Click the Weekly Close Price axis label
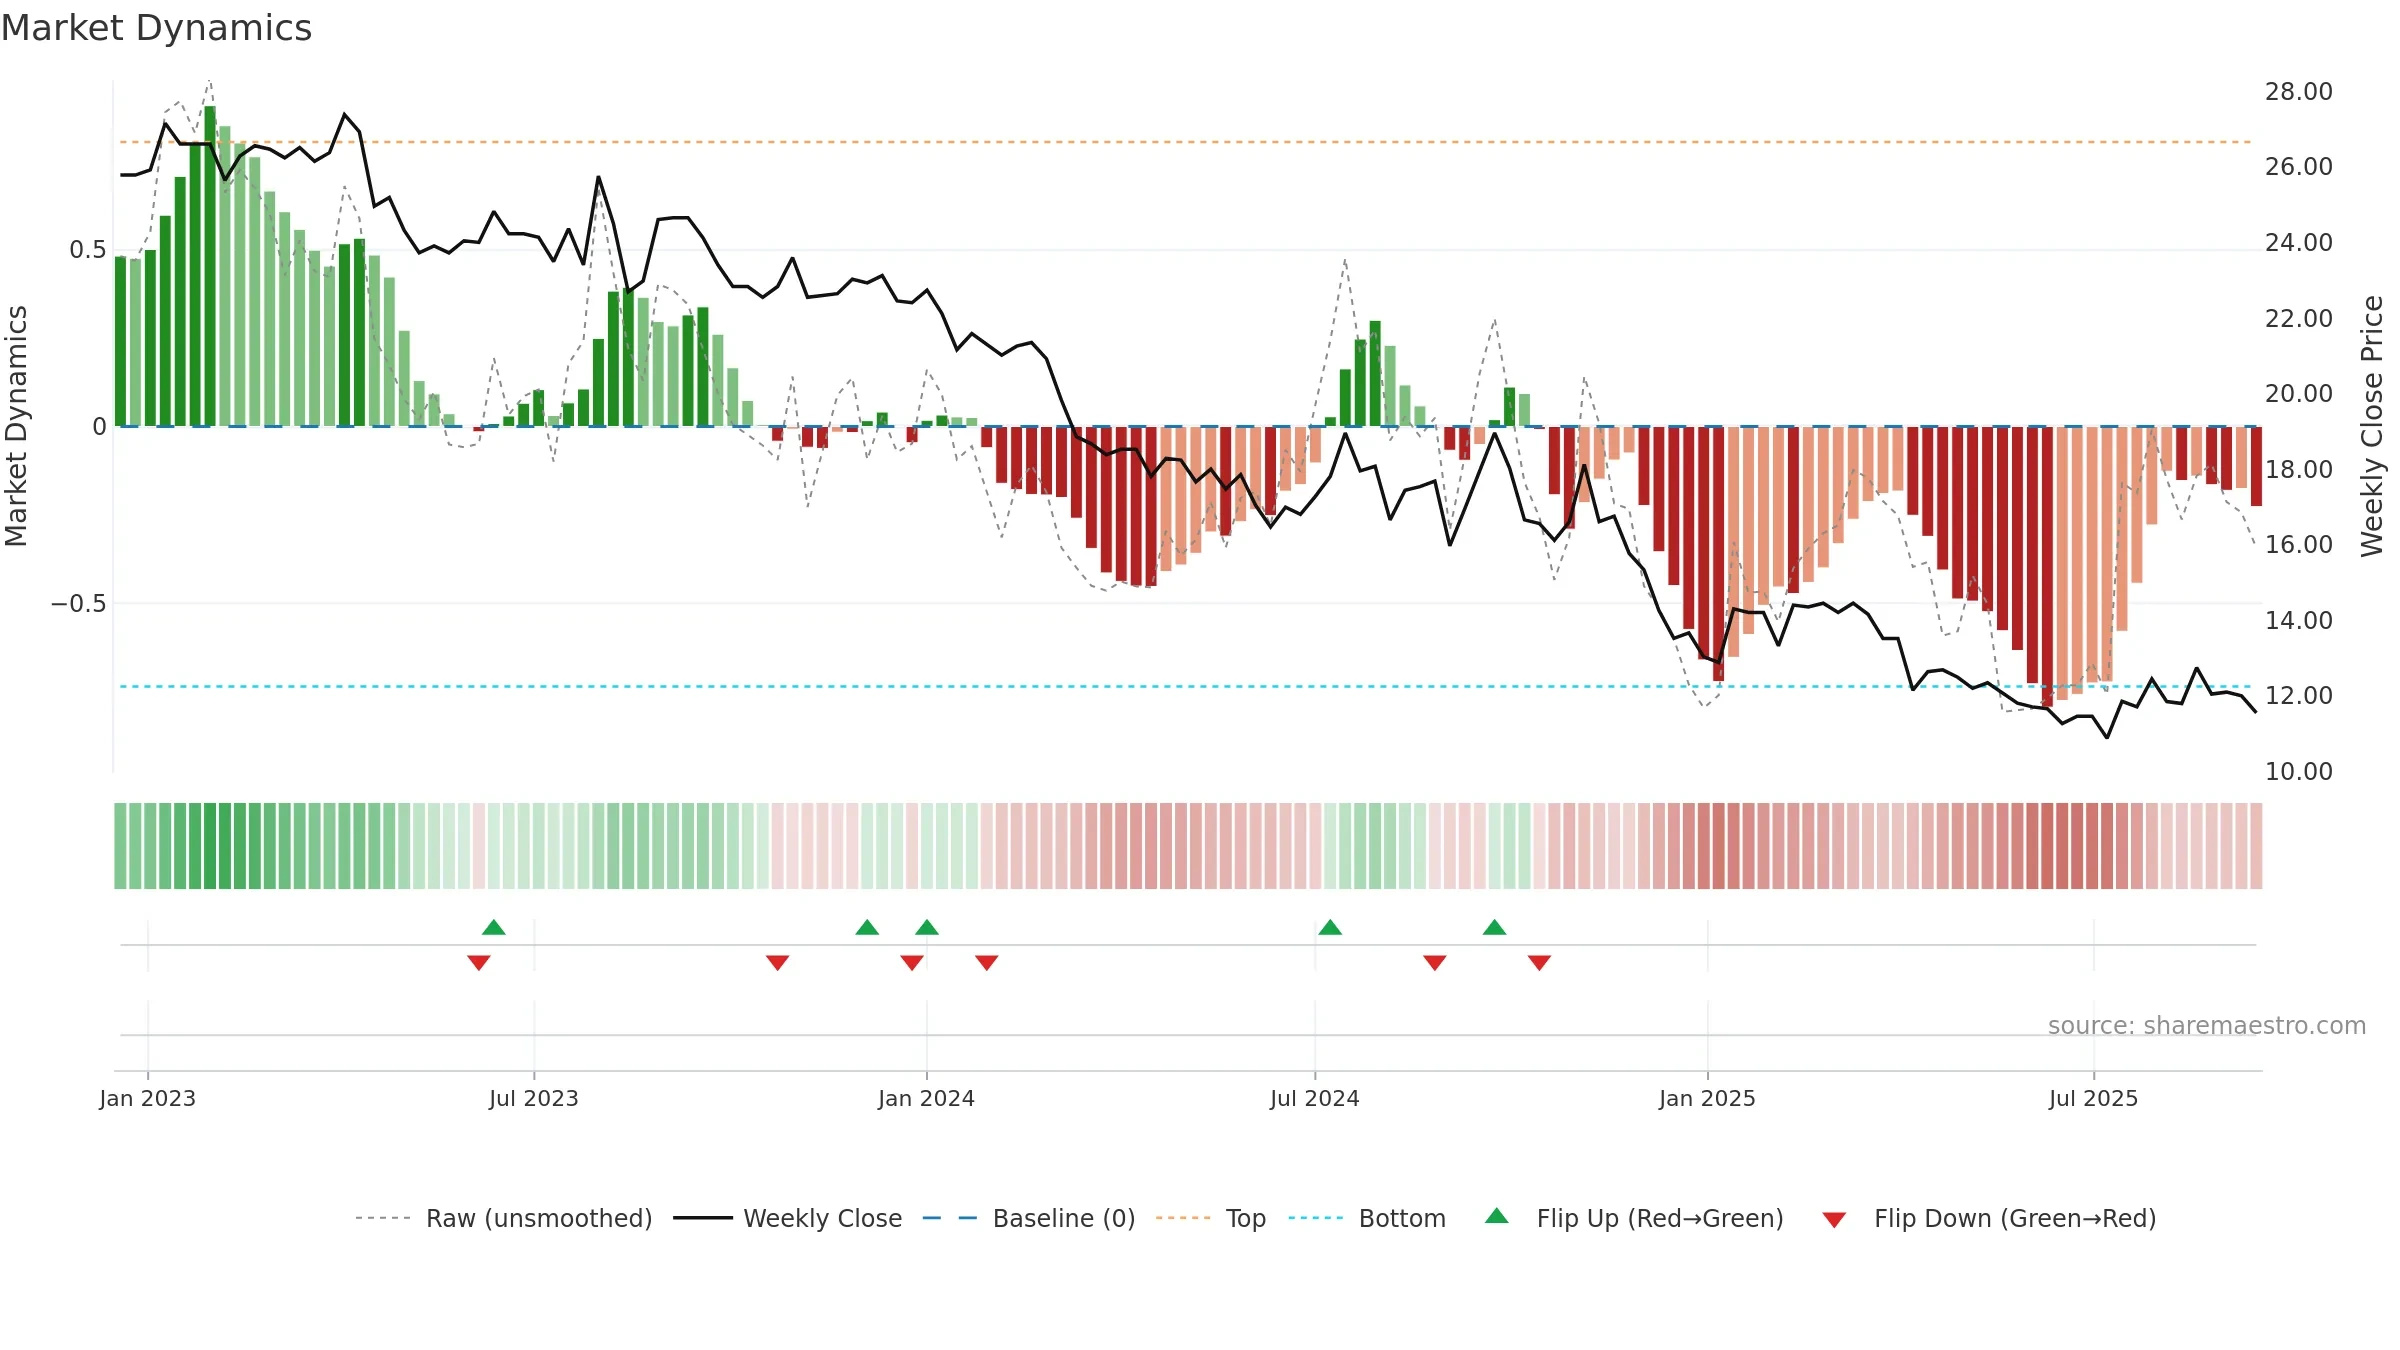The width and height of the screenshot is (2400, 1350). click(x=2372, y=426)
